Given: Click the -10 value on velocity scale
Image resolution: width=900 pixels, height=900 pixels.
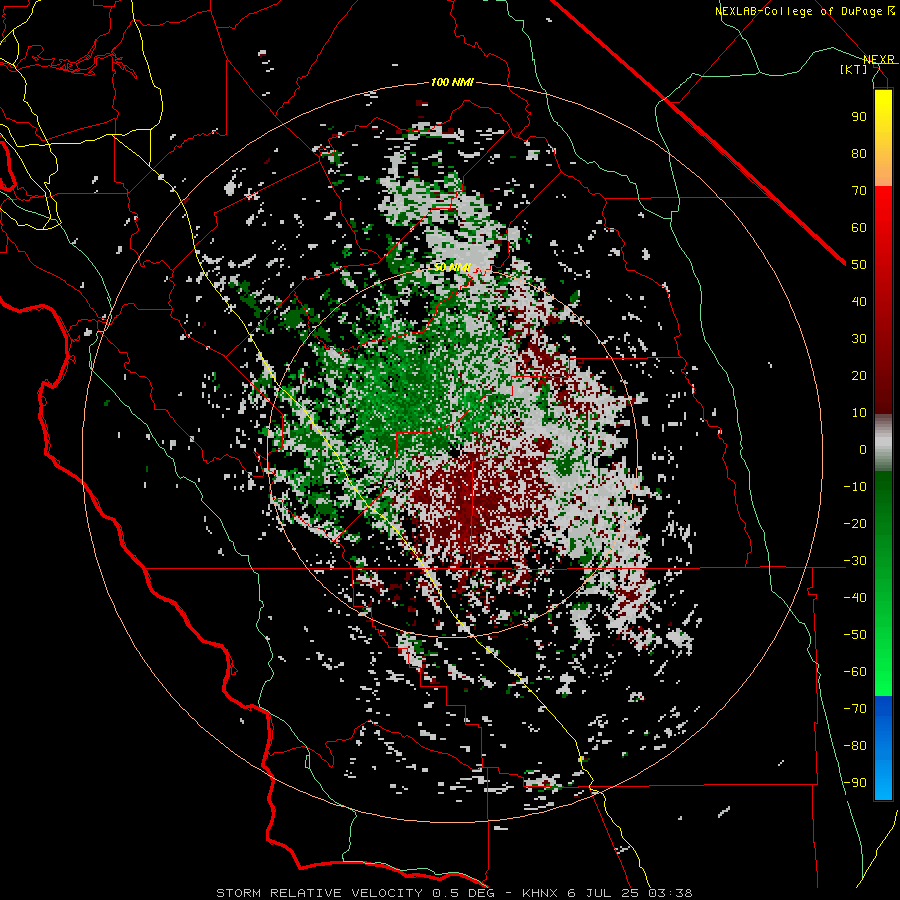Looking at the screenshot, I should click(855, 487).
